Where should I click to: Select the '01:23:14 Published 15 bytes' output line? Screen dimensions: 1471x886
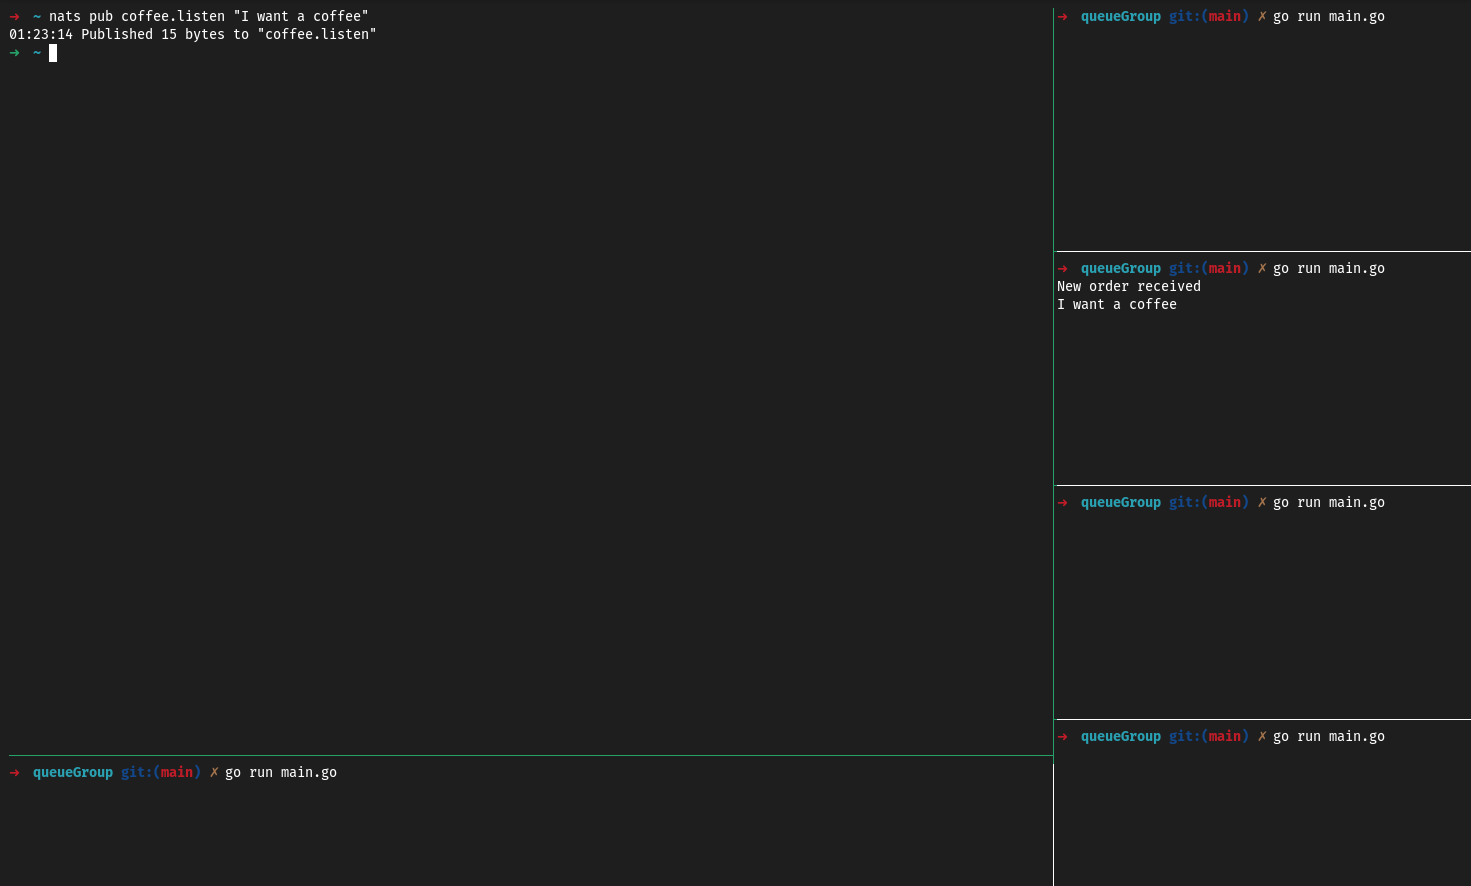[x=193, y=34]
